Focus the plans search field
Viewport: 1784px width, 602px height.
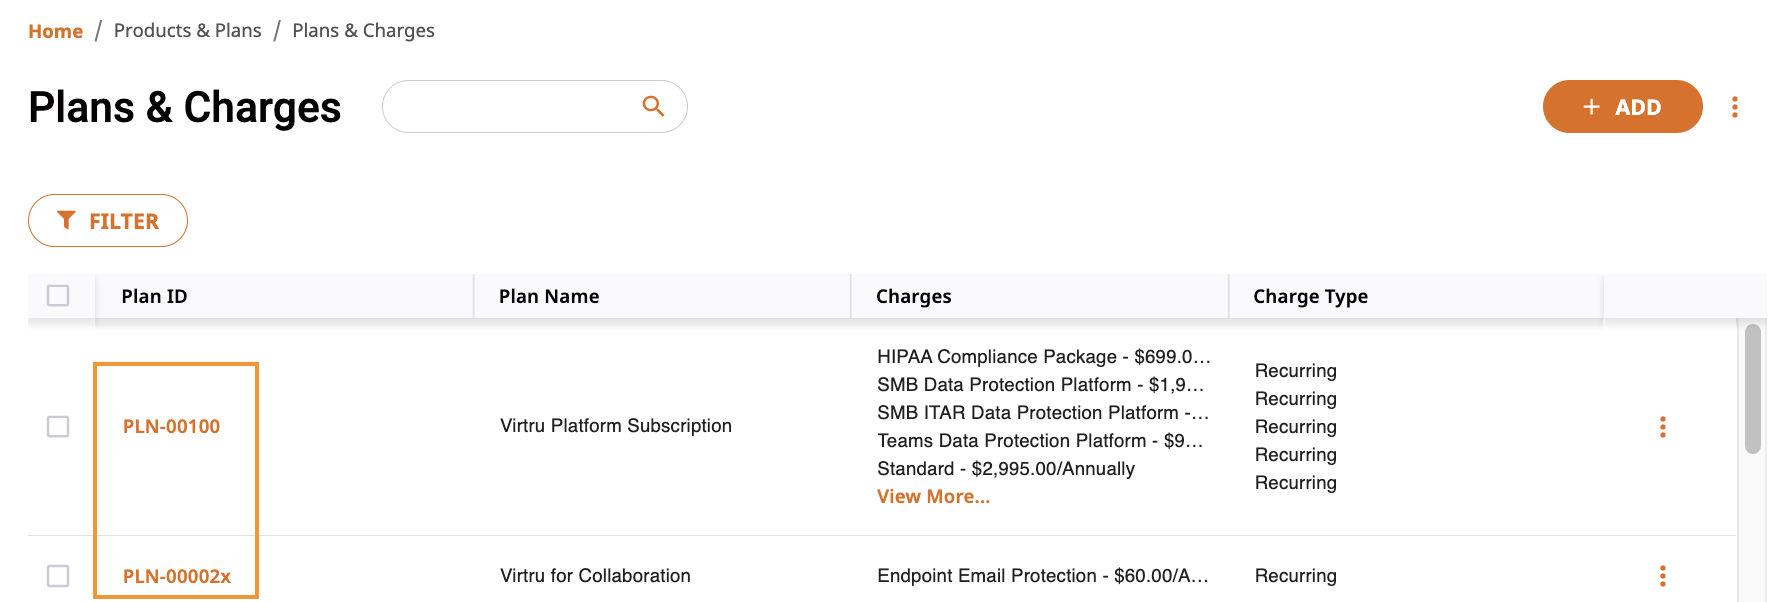pyautogui.click(x=534, y=107)
